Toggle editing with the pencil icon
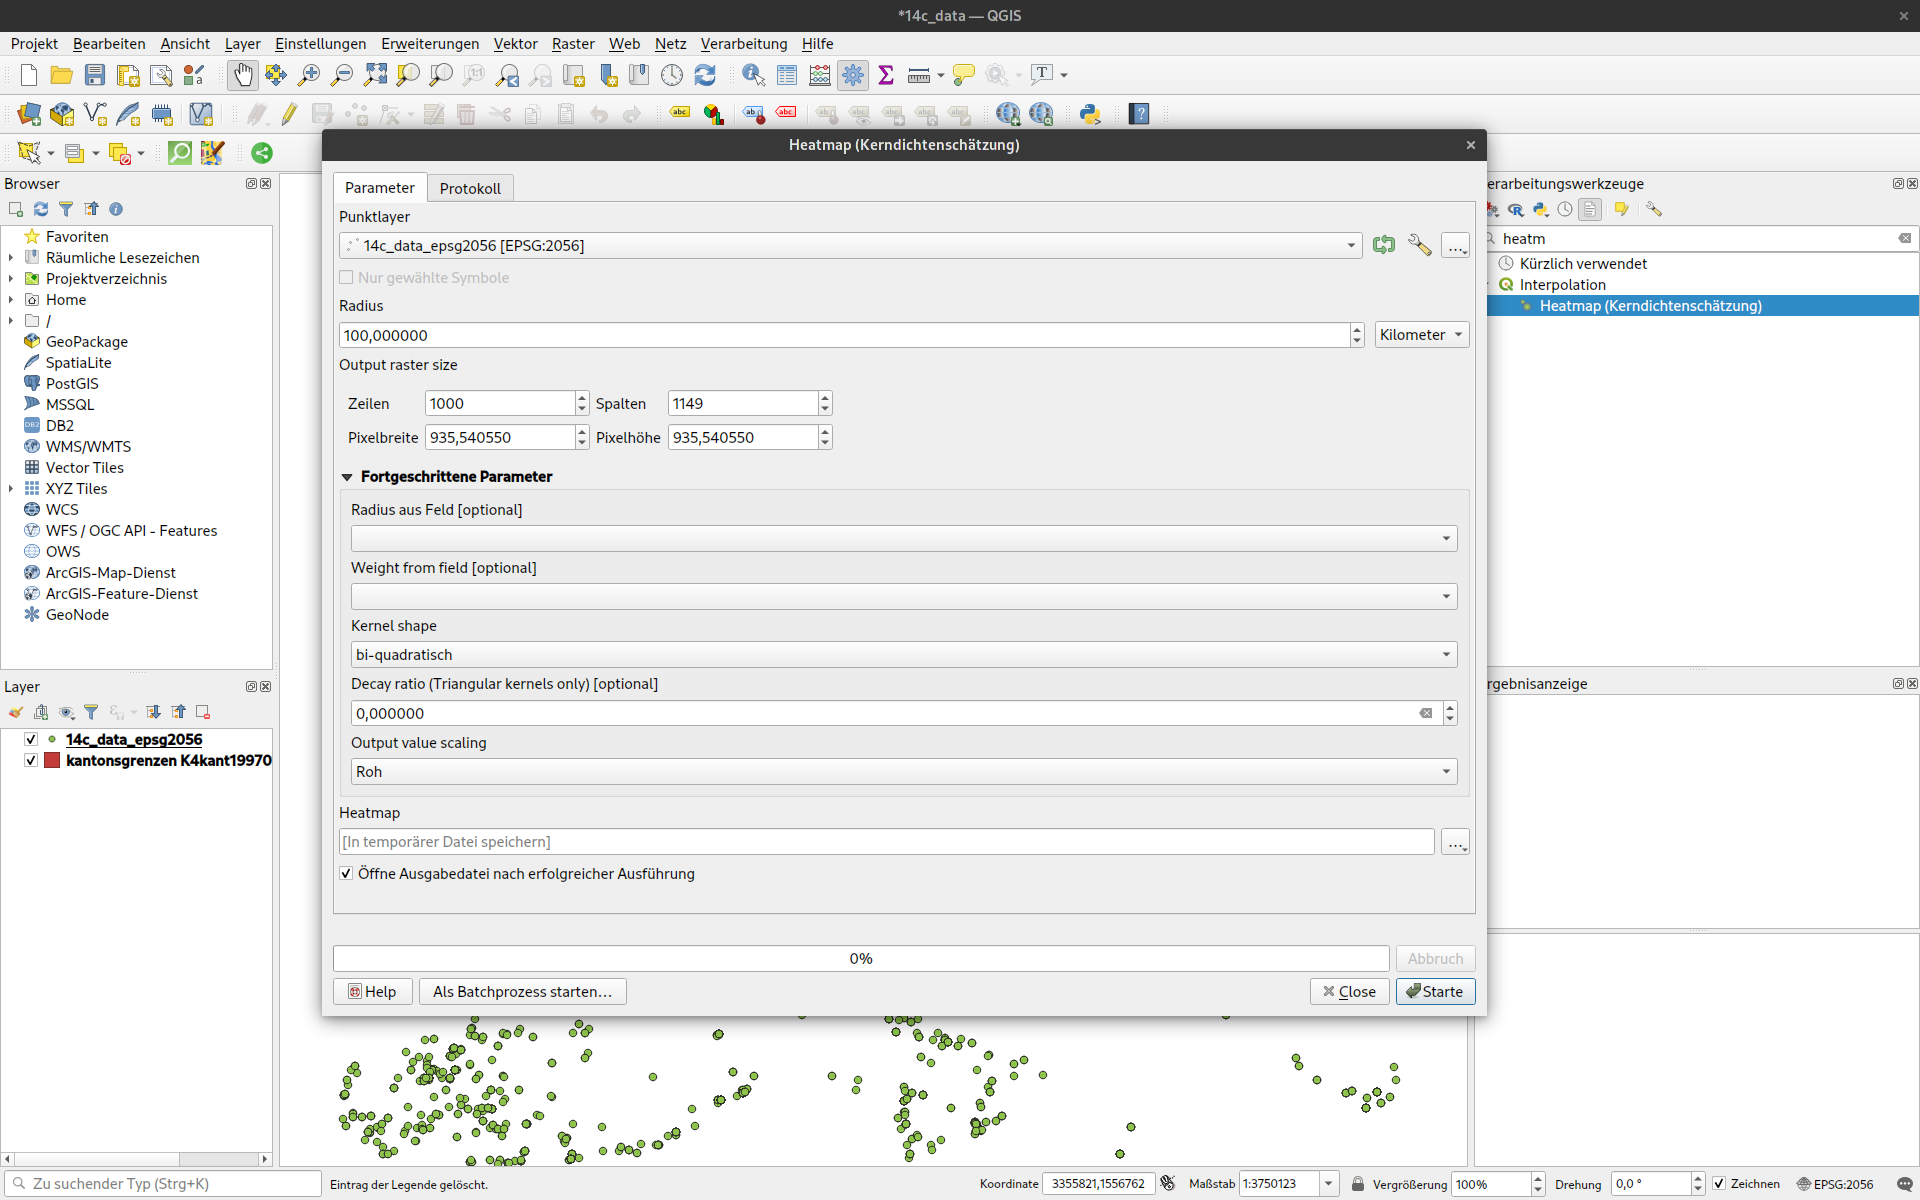This screenshot has height=1200, width=1920. (x=290, y=114)
